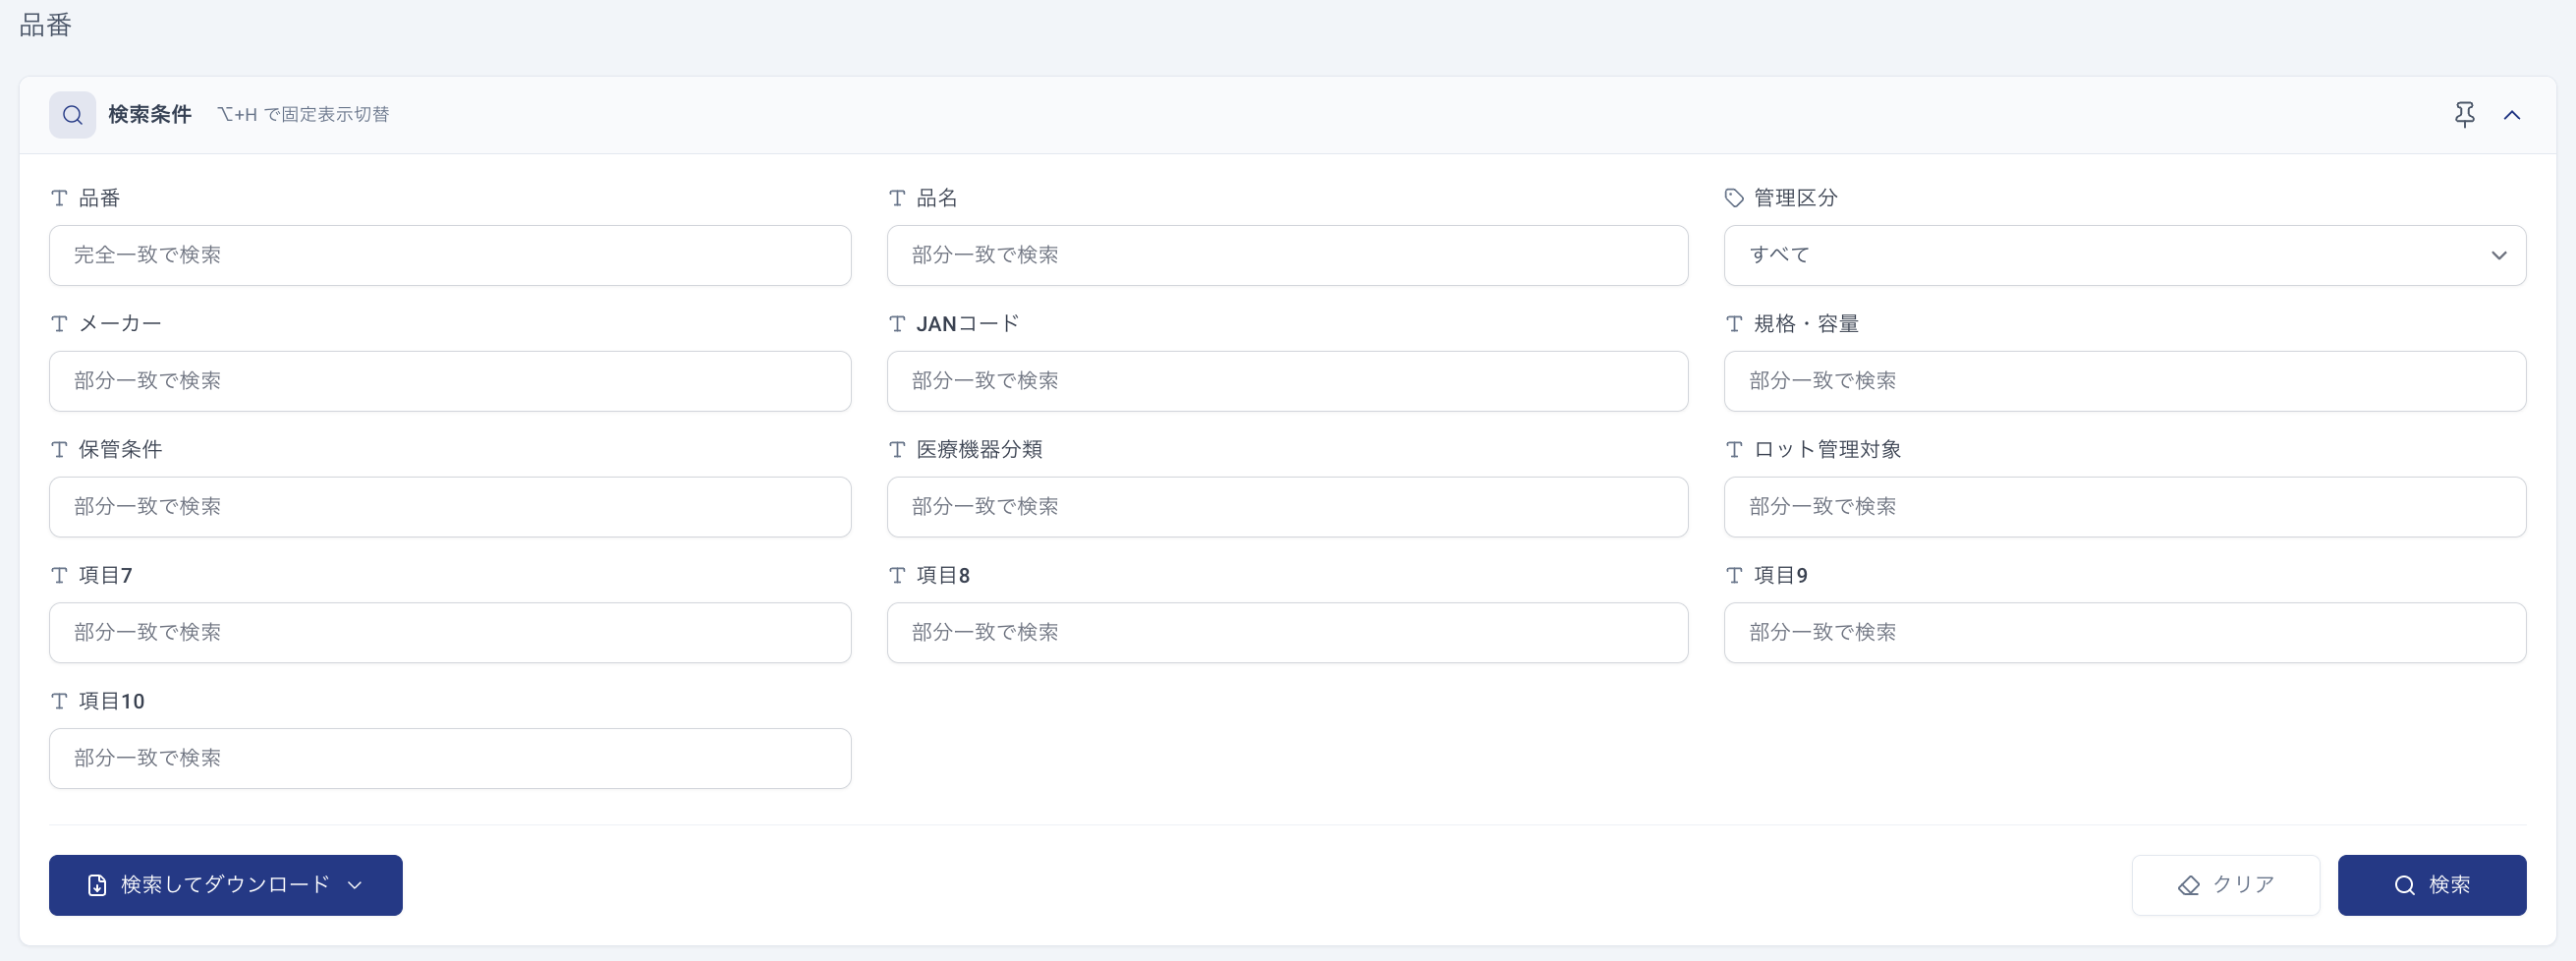The height and width of the screenshot is (961, 2576).
Task: Click into the JANコード input field
Action: [1287, 381]
